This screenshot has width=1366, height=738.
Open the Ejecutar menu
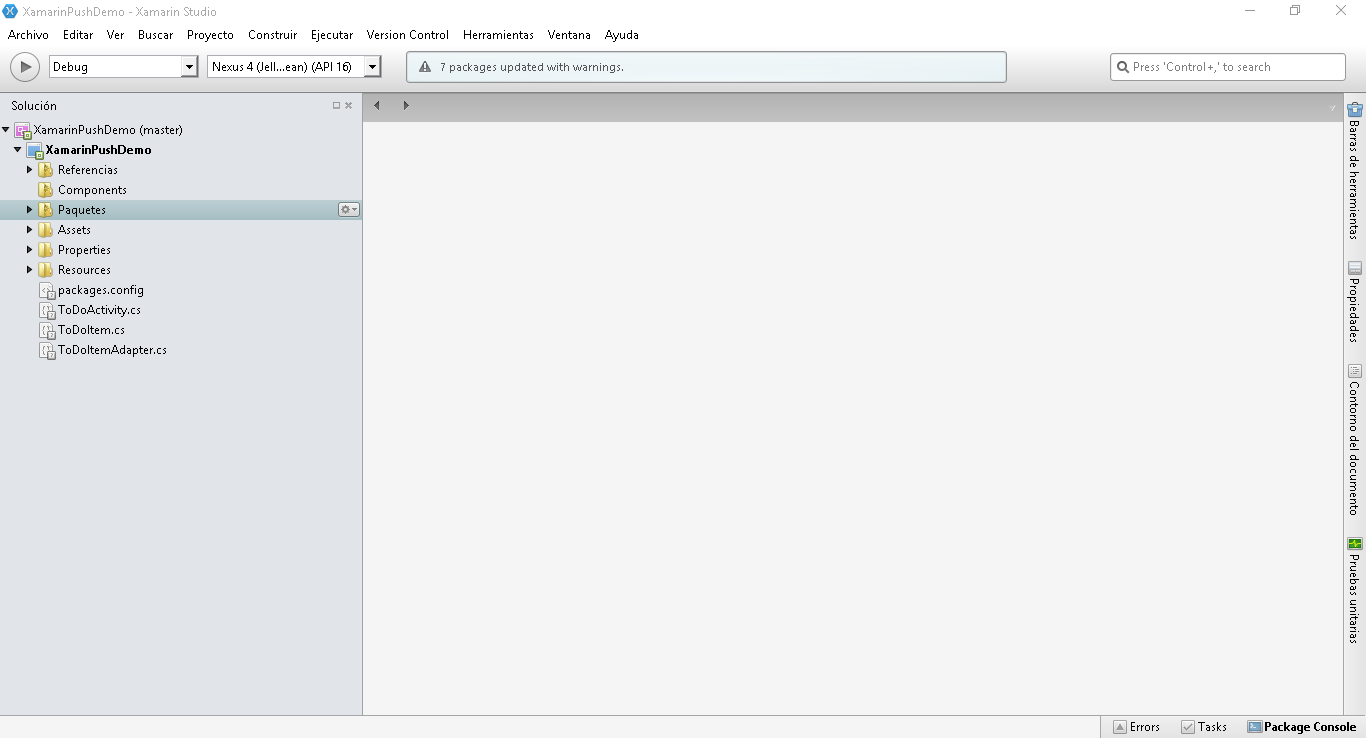point(332,34)
